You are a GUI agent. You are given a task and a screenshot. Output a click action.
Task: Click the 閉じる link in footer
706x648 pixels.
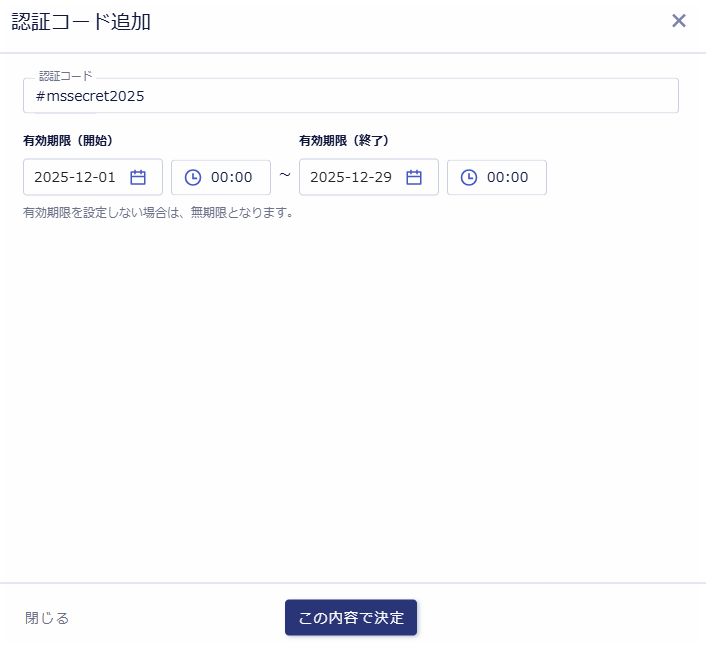coord(47,618)
